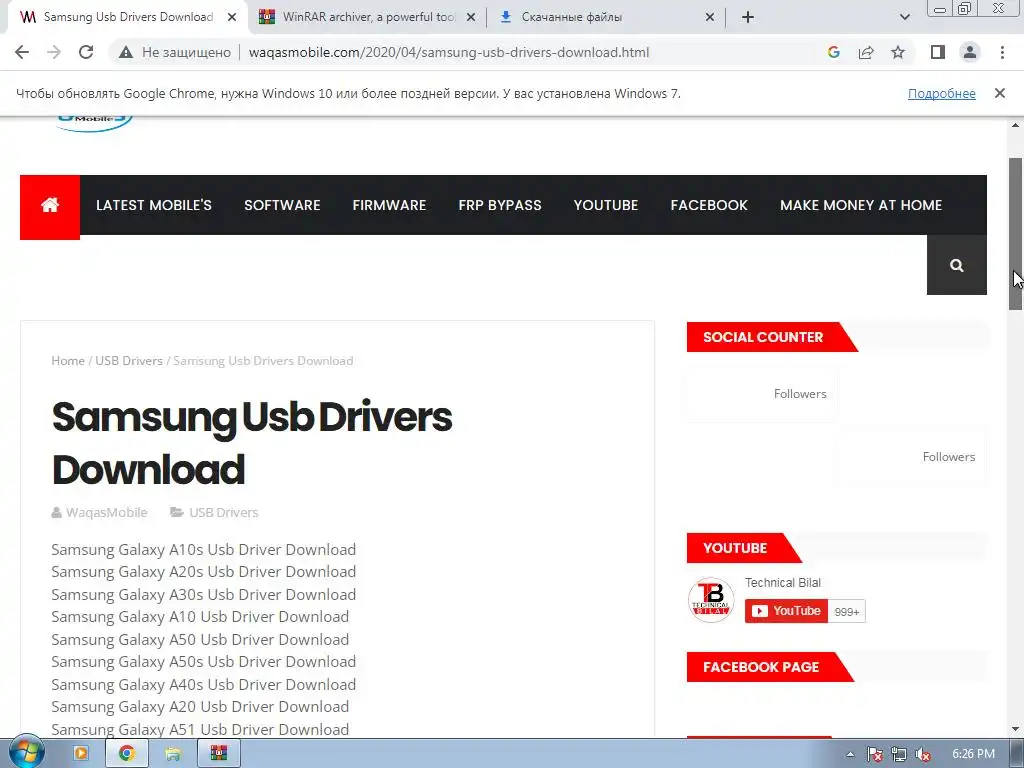The height and width of the screenshot is (768, 1024).
Task: Open WaqasMobile author link
Action: point(106,513)
